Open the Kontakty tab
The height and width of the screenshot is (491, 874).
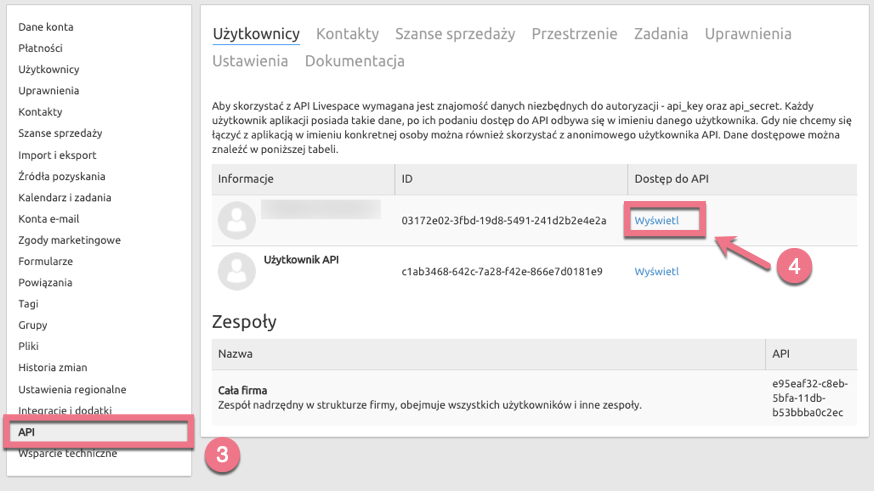click(347, 34)
